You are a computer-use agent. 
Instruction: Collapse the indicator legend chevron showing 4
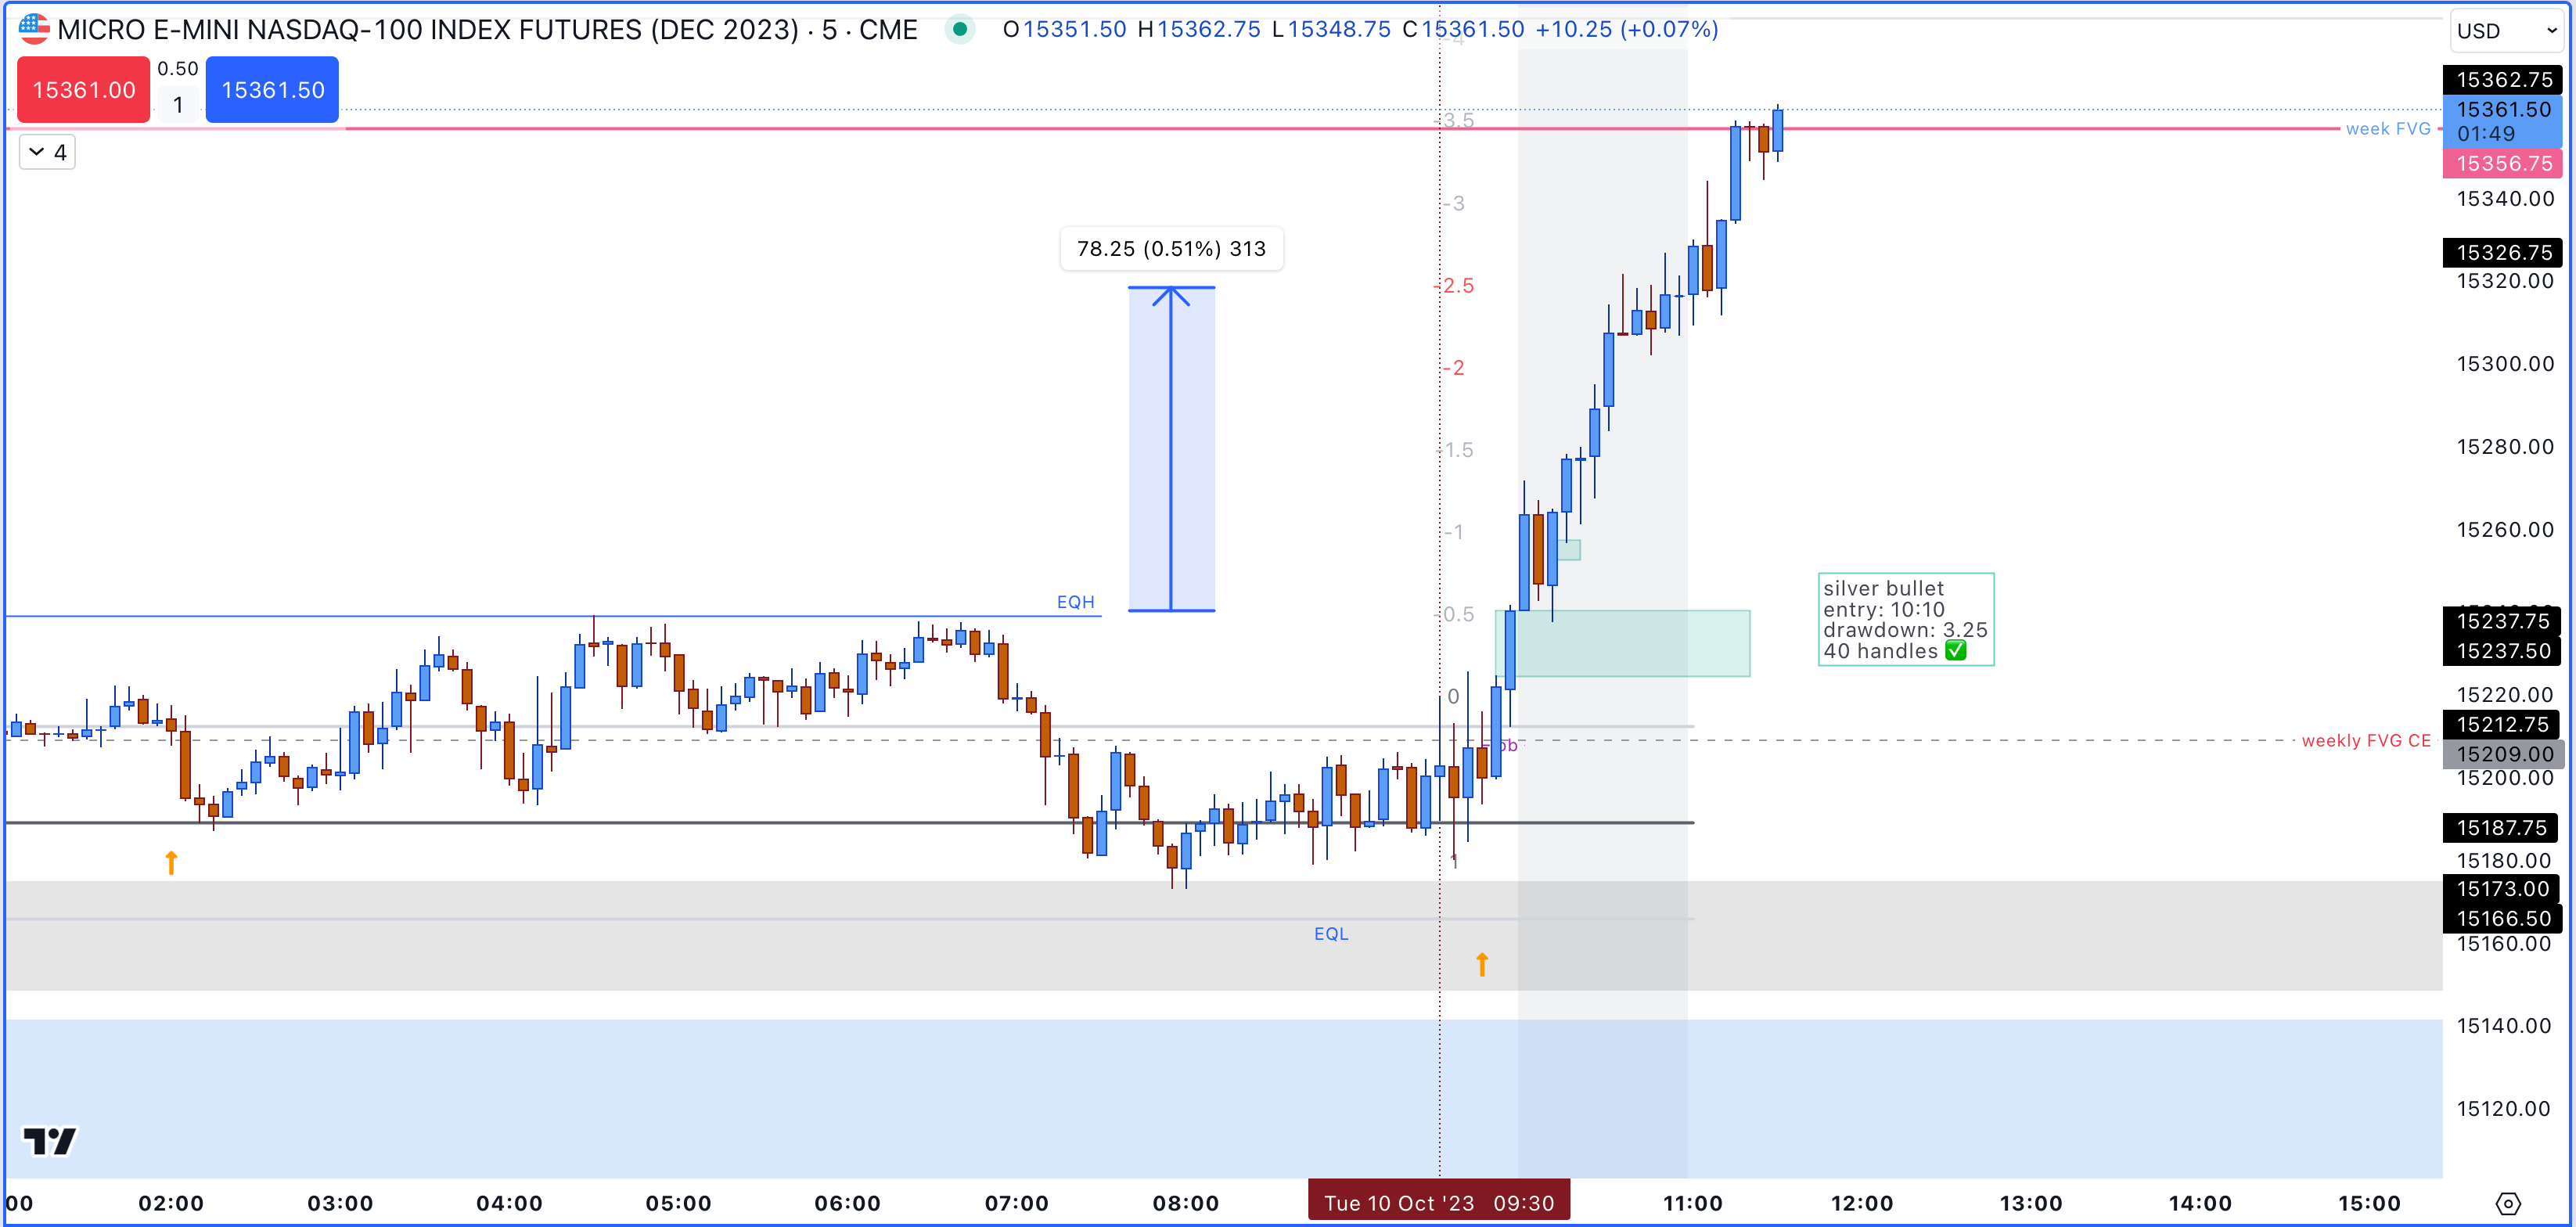click(x=47, y=152)
